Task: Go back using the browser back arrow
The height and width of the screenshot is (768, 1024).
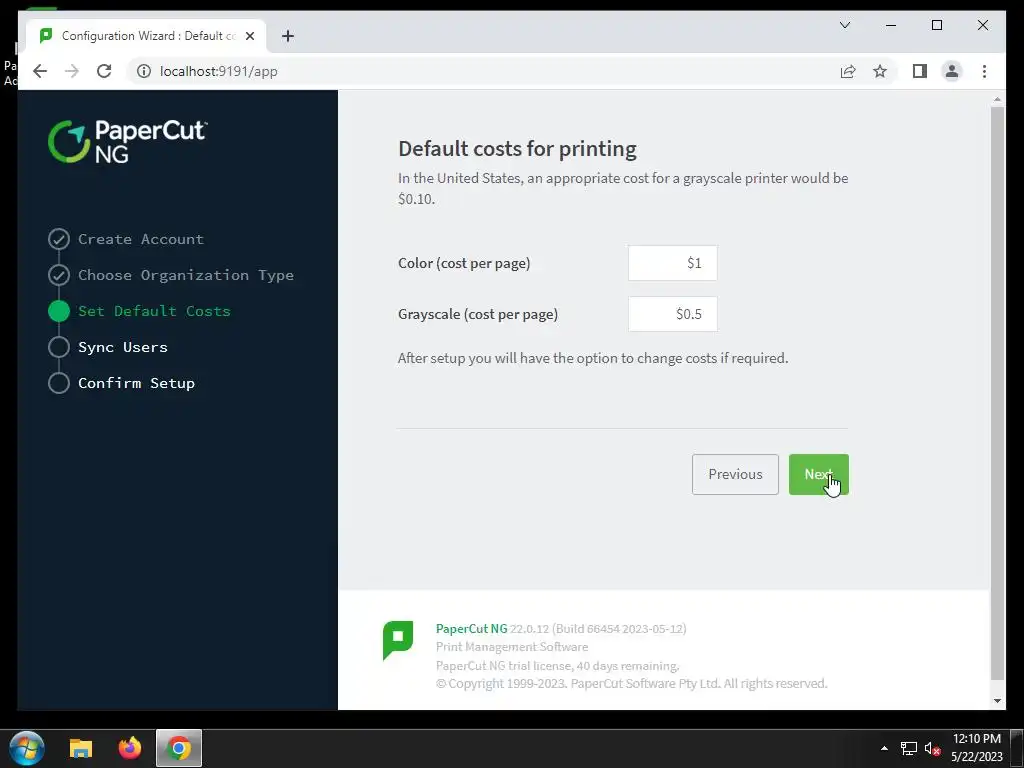Action: [40, 71]
